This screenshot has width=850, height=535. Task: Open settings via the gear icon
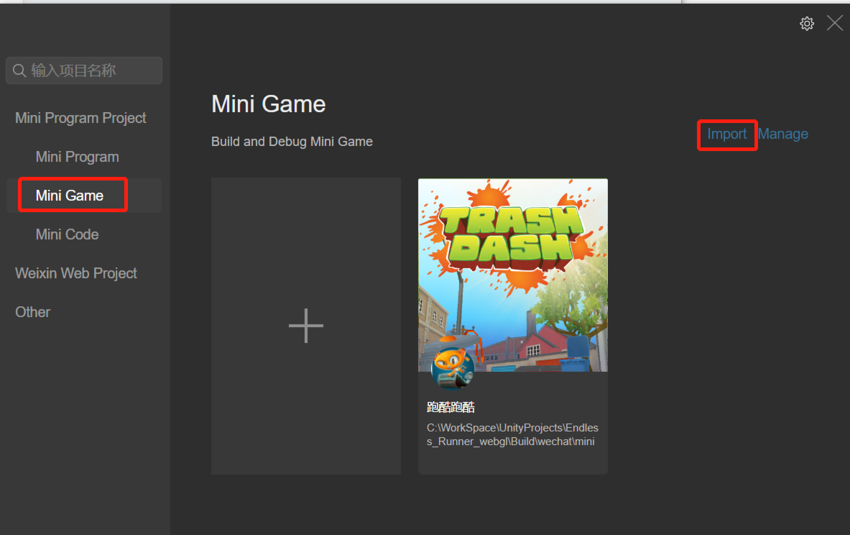806,23
